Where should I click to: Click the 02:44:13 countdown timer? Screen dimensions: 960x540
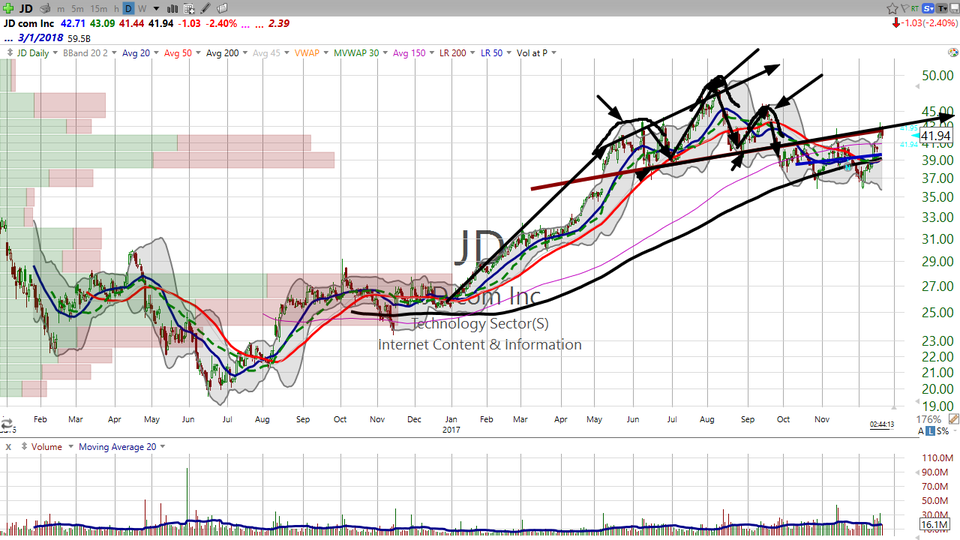tap(882, 424)
